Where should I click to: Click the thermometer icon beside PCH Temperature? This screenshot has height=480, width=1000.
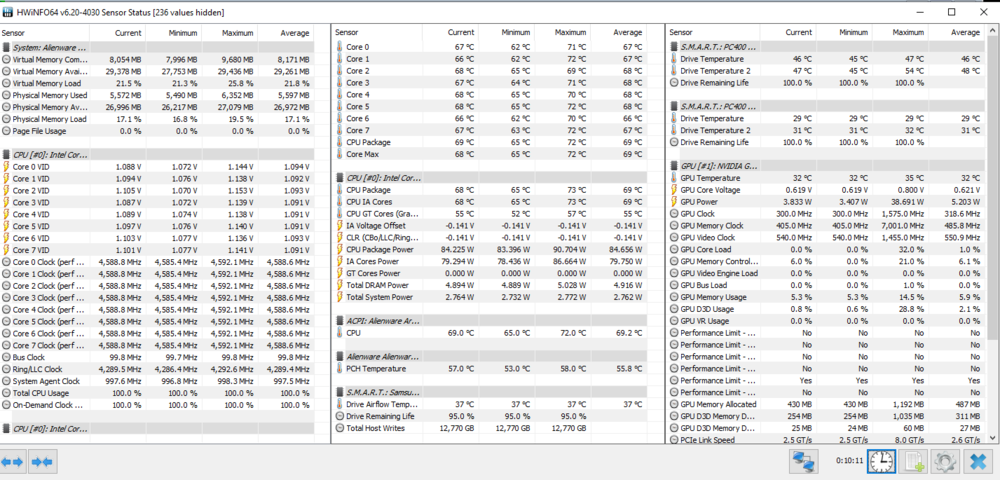pyautogui.click(x=340, y=368)
